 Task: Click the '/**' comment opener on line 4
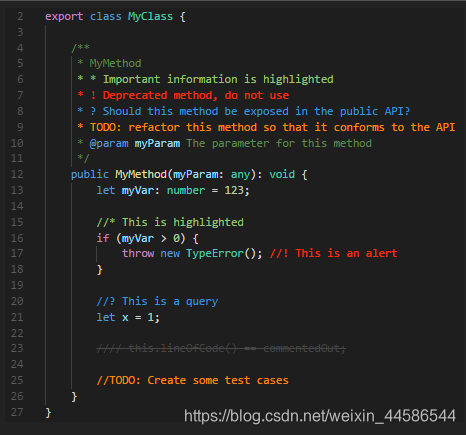[x=80, y=48]
